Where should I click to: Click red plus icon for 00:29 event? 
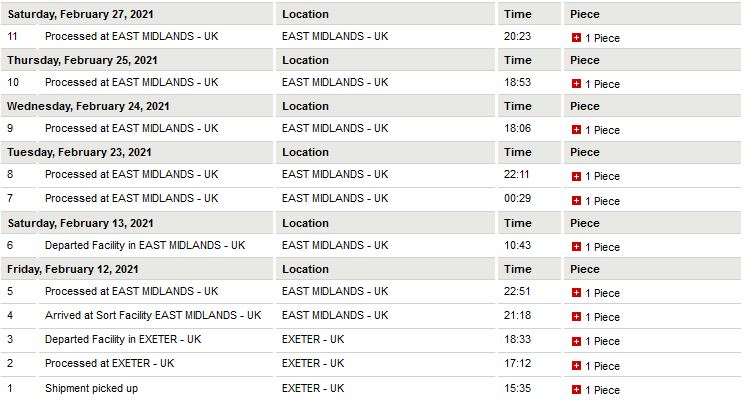pos(576,200)
